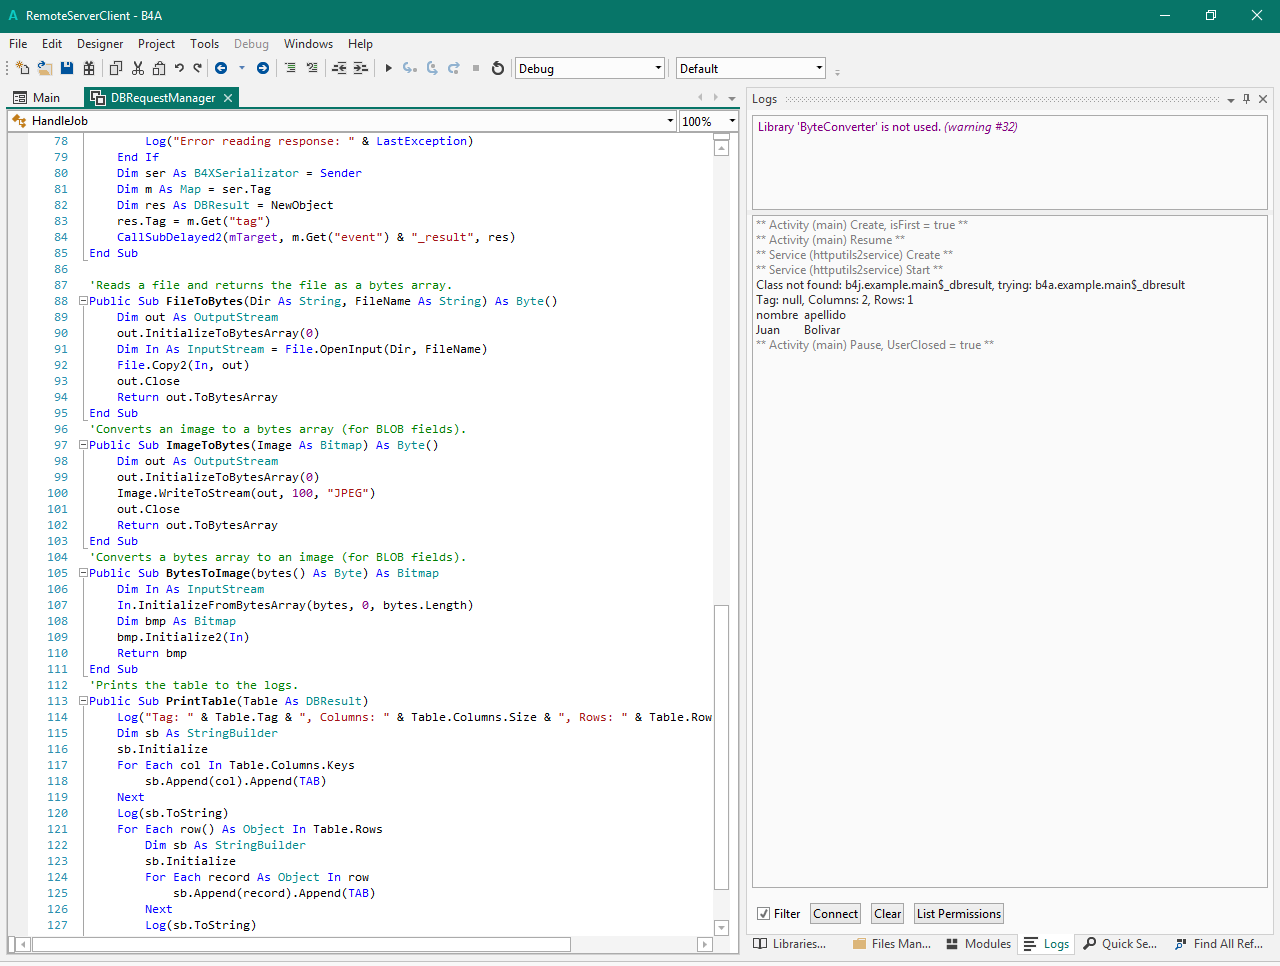Click the Restart circular arrow icon
1280x966 pixels.
tap(498, 69)
